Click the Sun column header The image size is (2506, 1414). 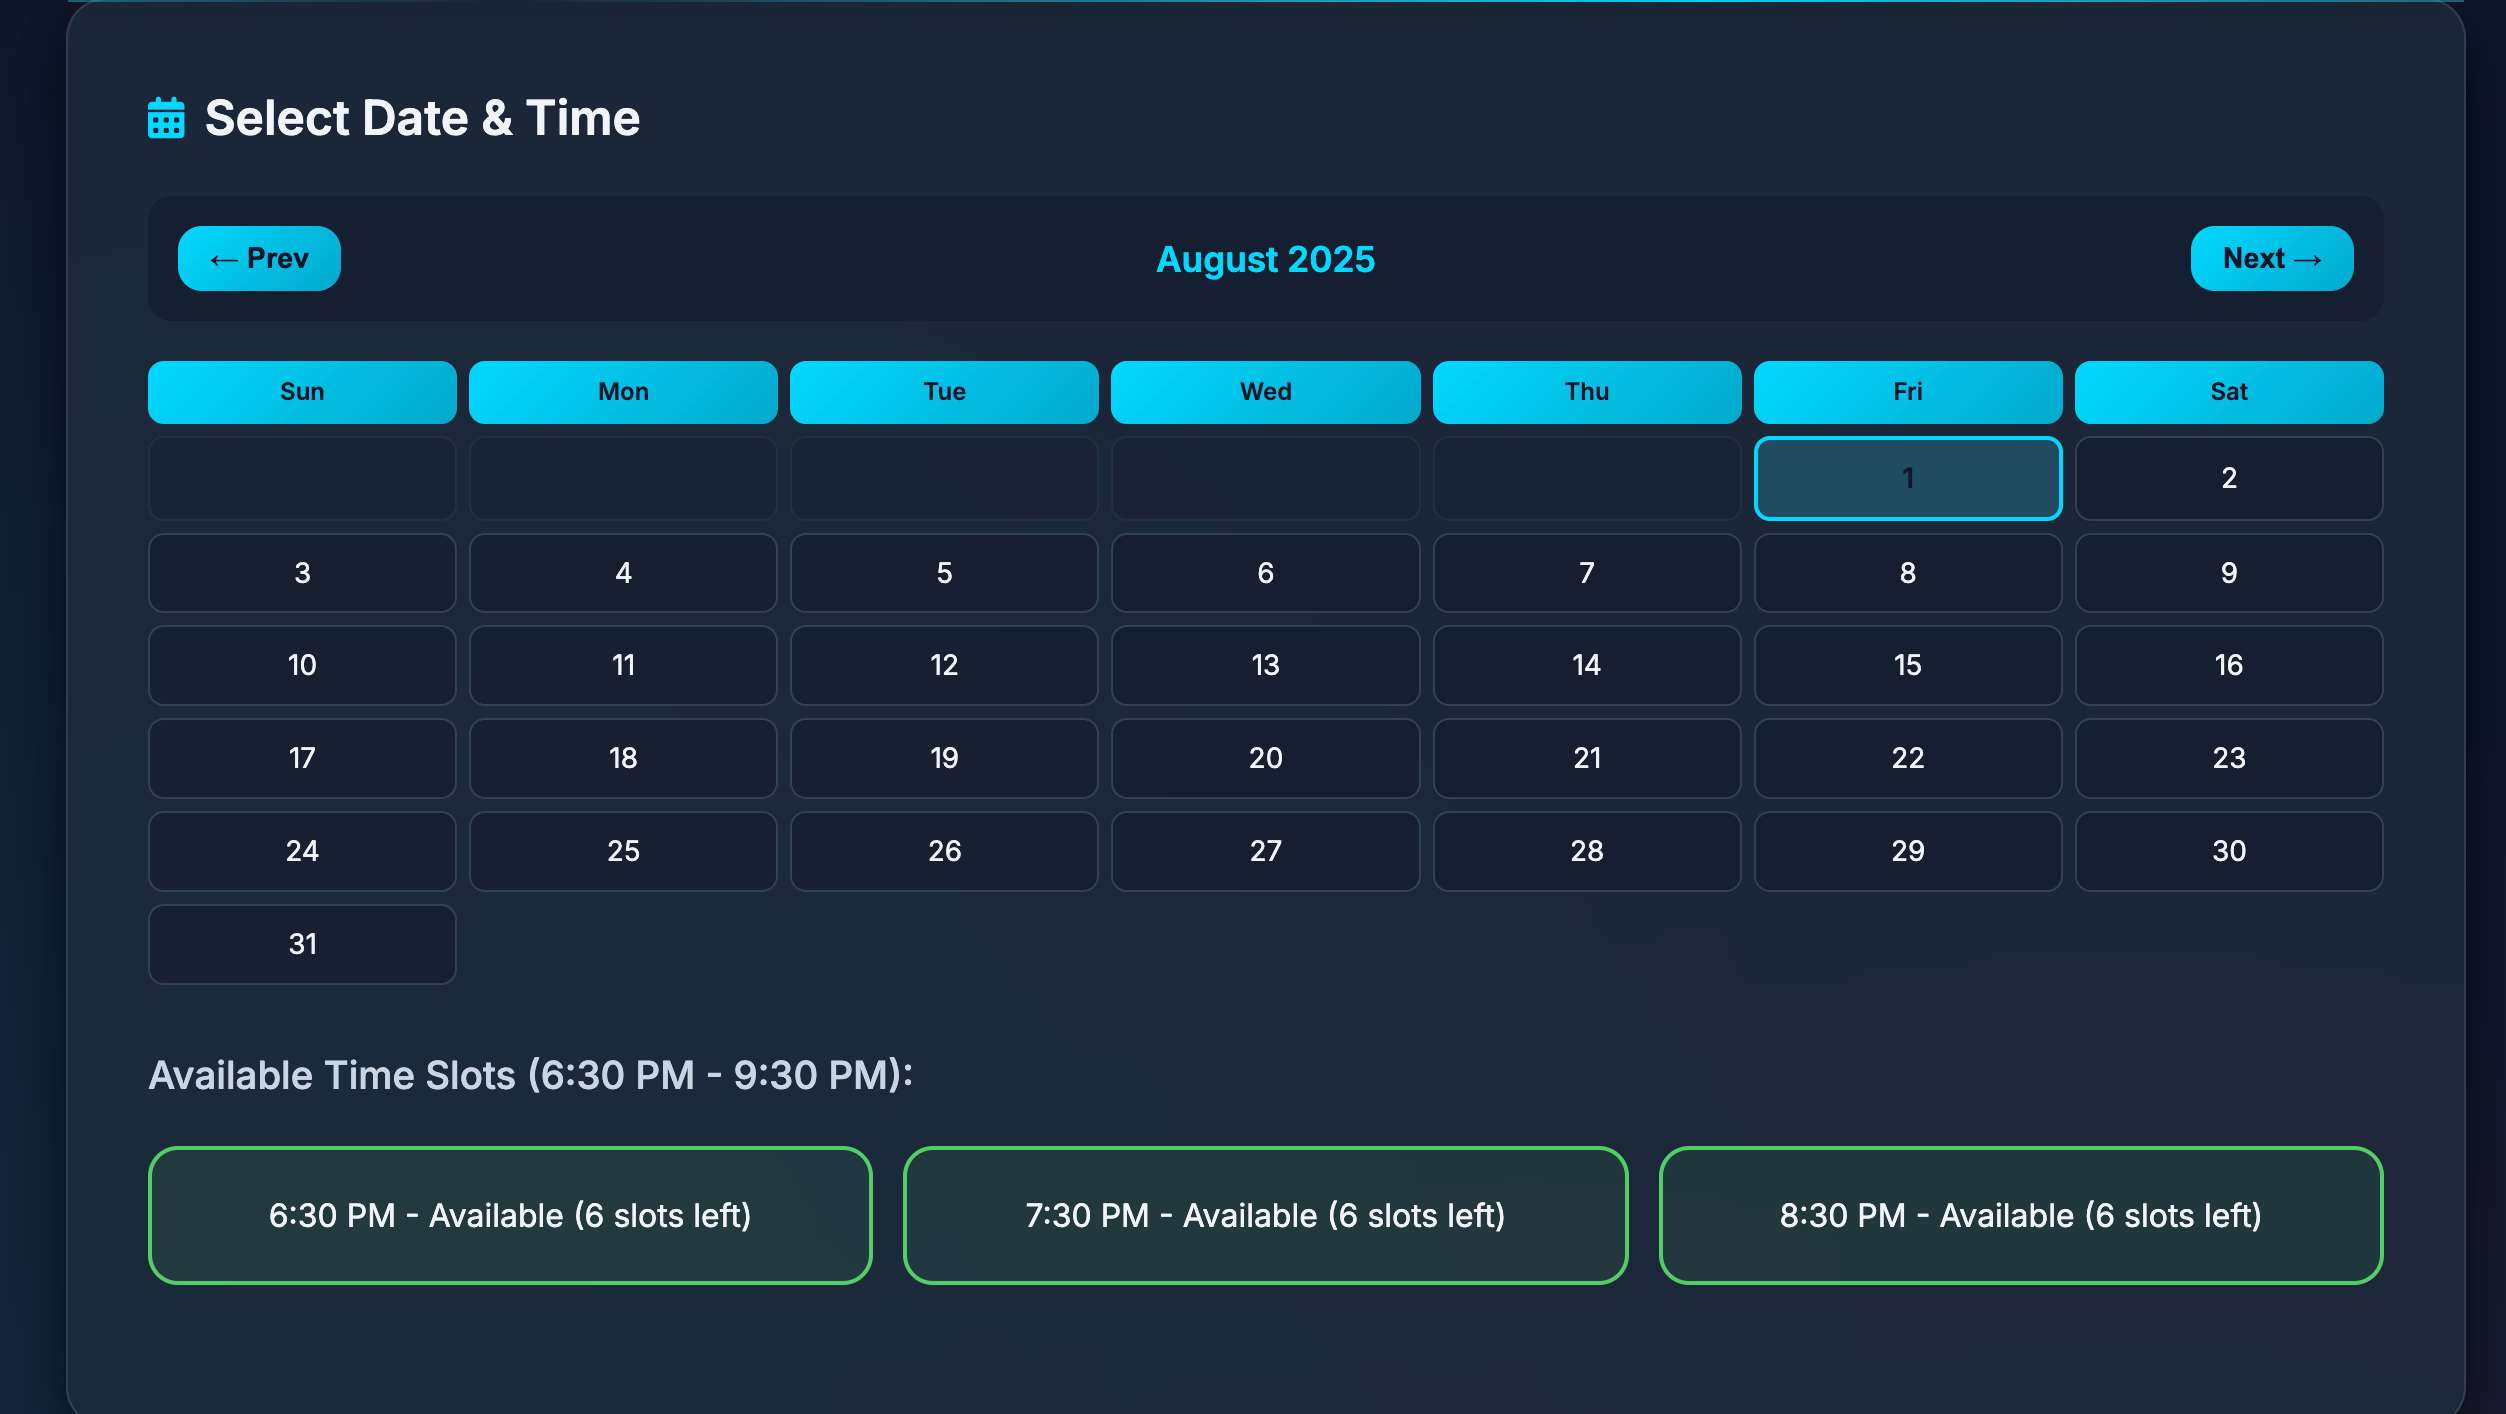(x=302, y=391)
